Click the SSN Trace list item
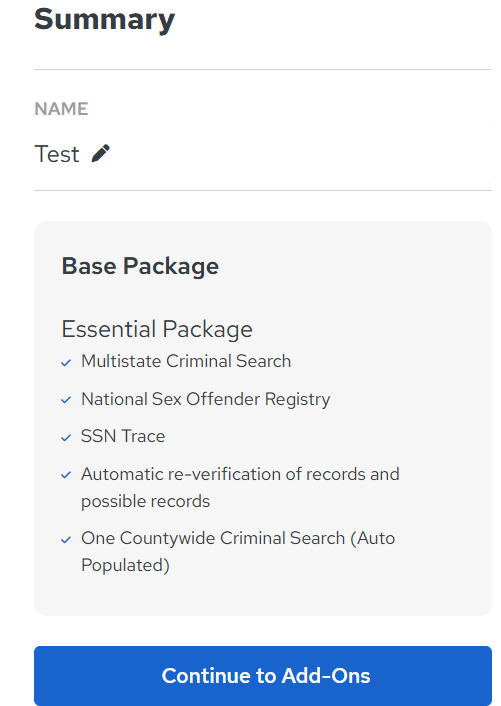This screenshot has height=706, width=501. 123,436
